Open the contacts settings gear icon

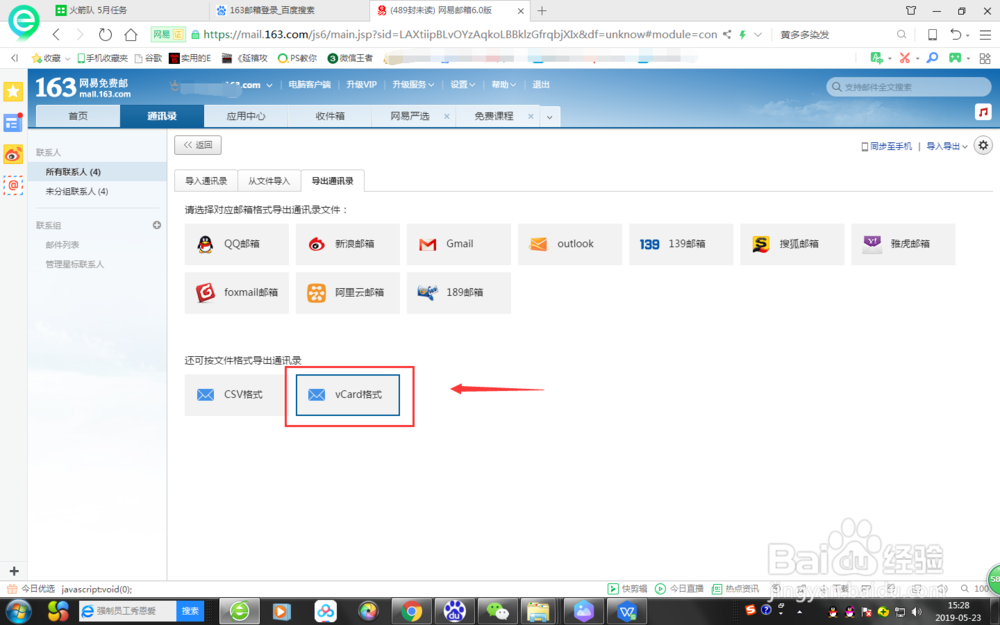point(984,145)
